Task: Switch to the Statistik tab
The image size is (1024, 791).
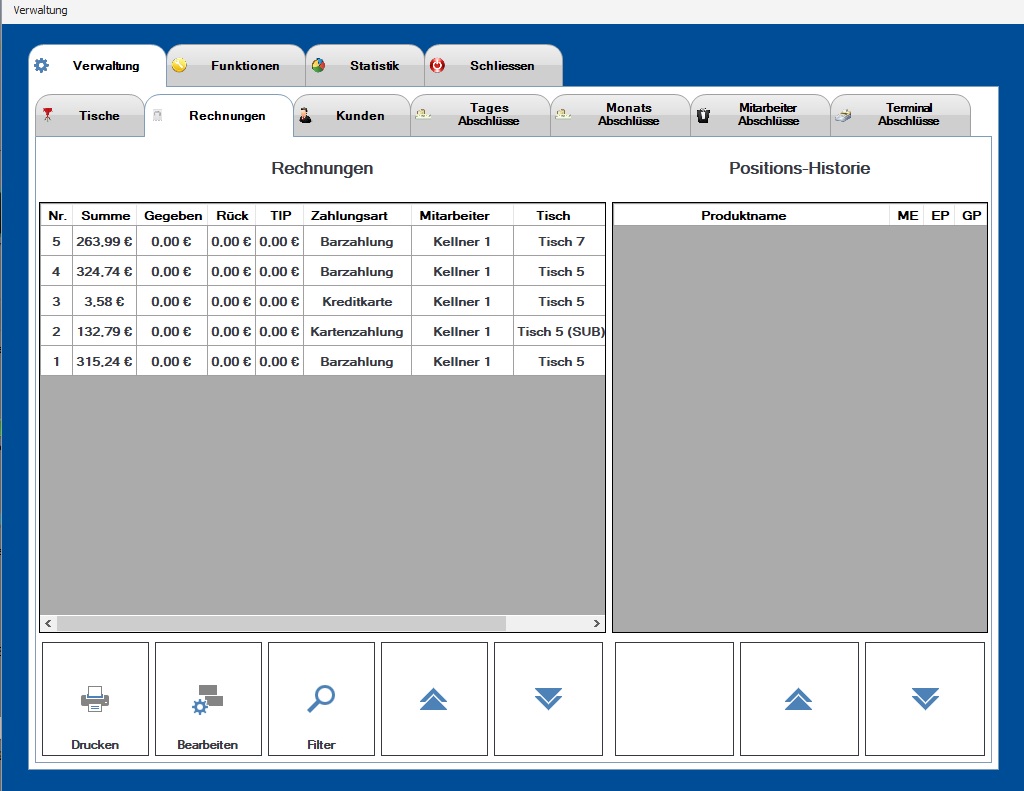Action: point(365,66)
